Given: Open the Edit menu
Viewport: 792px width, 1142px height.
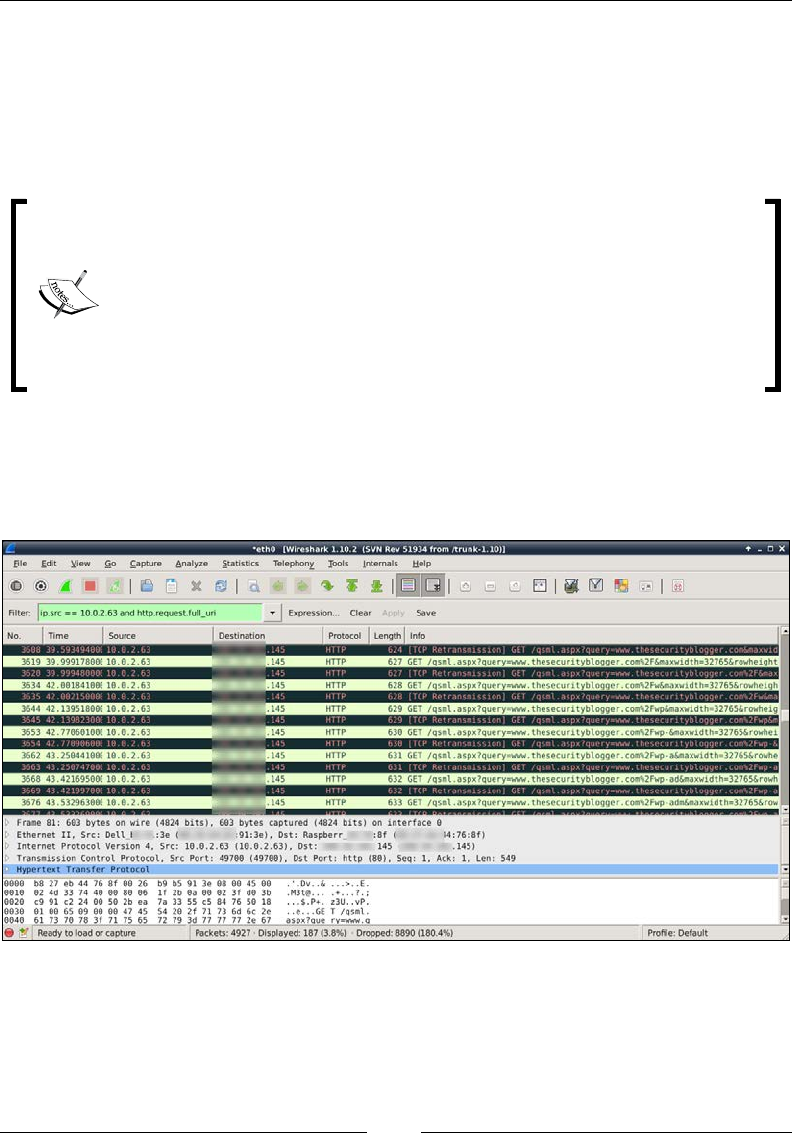Looking at the screenshot, I should [49, 563].
